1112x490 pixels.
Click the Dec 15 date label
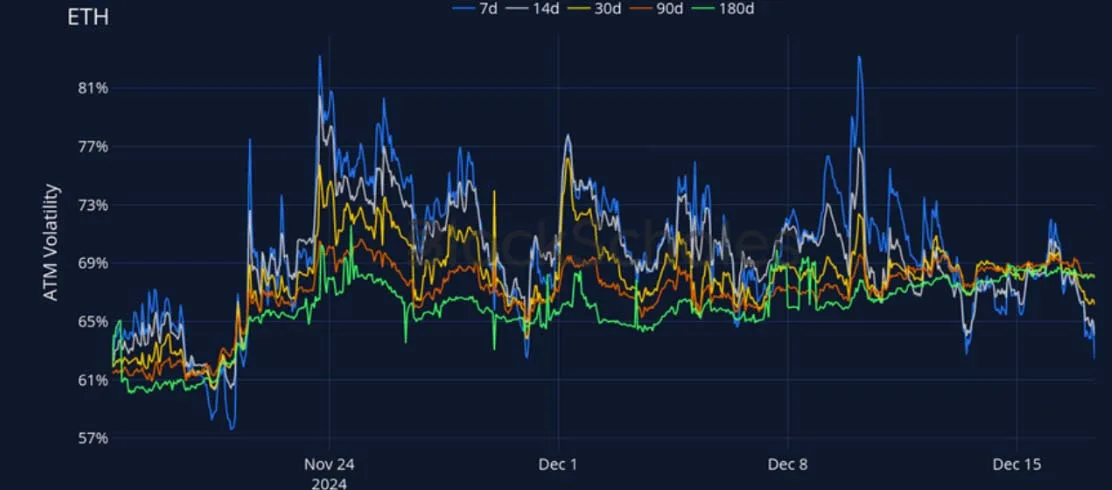click(1017, 464)
